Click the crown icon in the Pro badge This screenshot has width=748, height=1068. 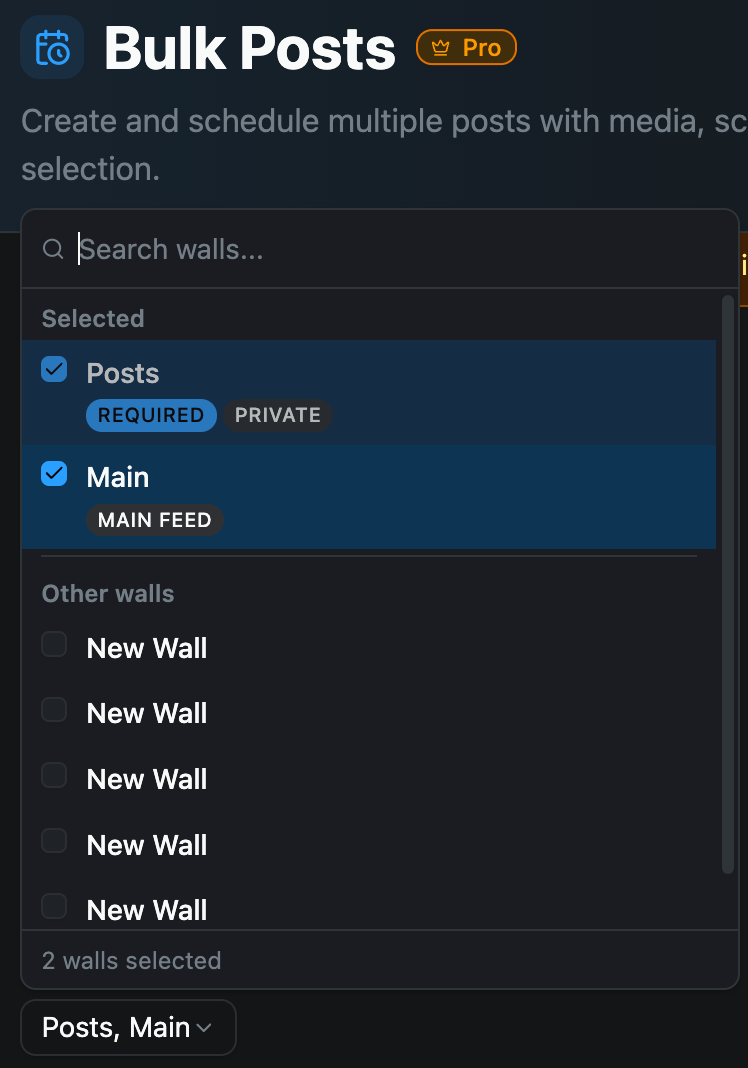pos(438,46)
